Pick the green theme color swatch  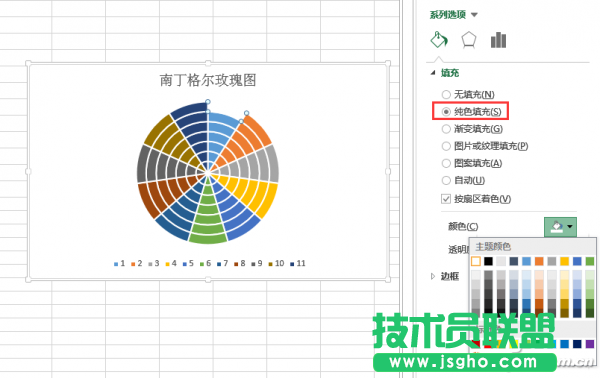point(590,261)
